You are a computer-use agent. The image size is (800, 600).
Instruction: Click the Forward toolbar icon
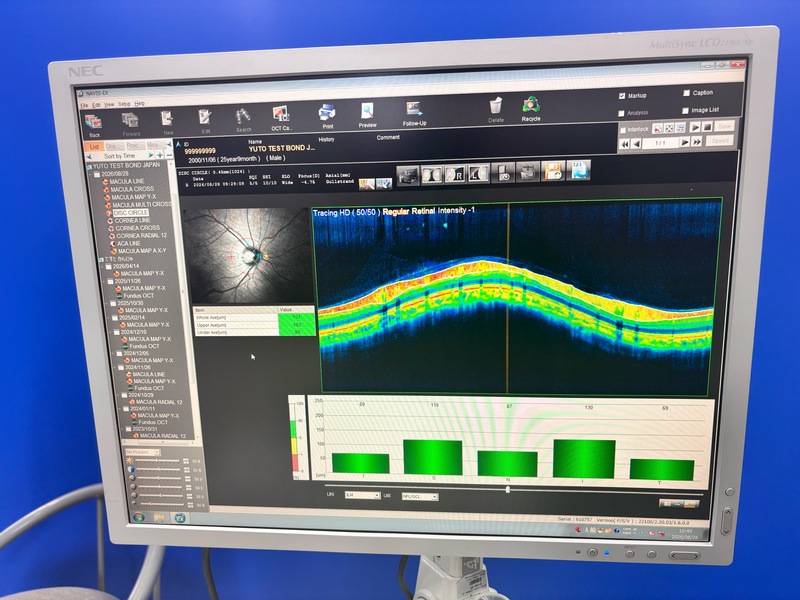(x=130, y=120)
